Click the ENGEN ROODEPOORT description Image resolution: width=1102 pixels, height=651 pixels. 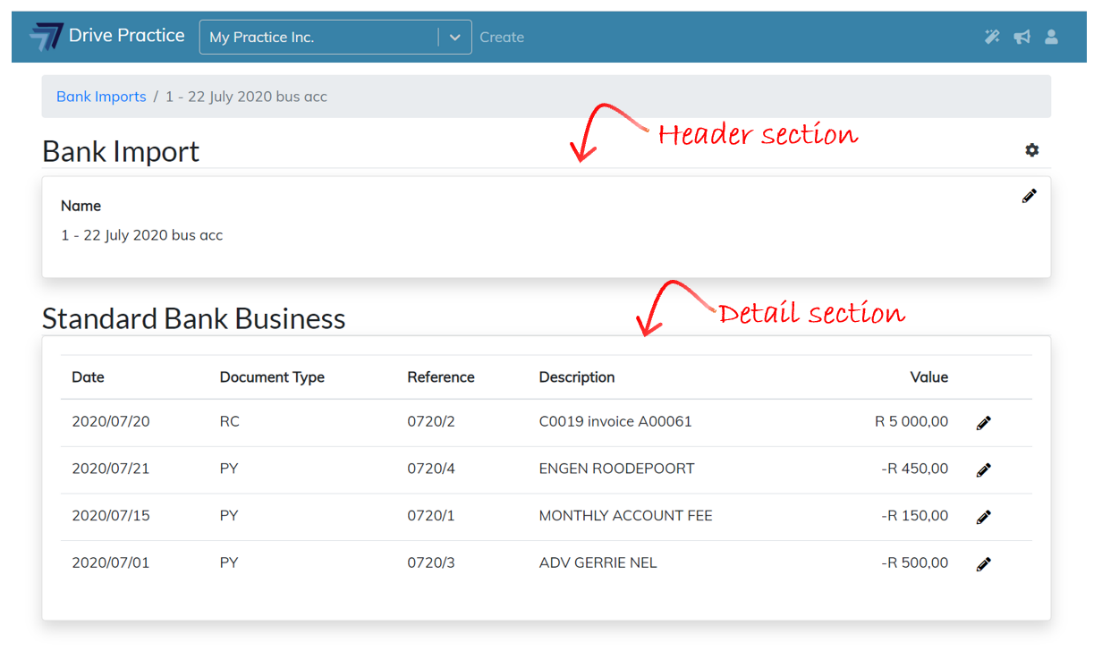click(616, 468)
